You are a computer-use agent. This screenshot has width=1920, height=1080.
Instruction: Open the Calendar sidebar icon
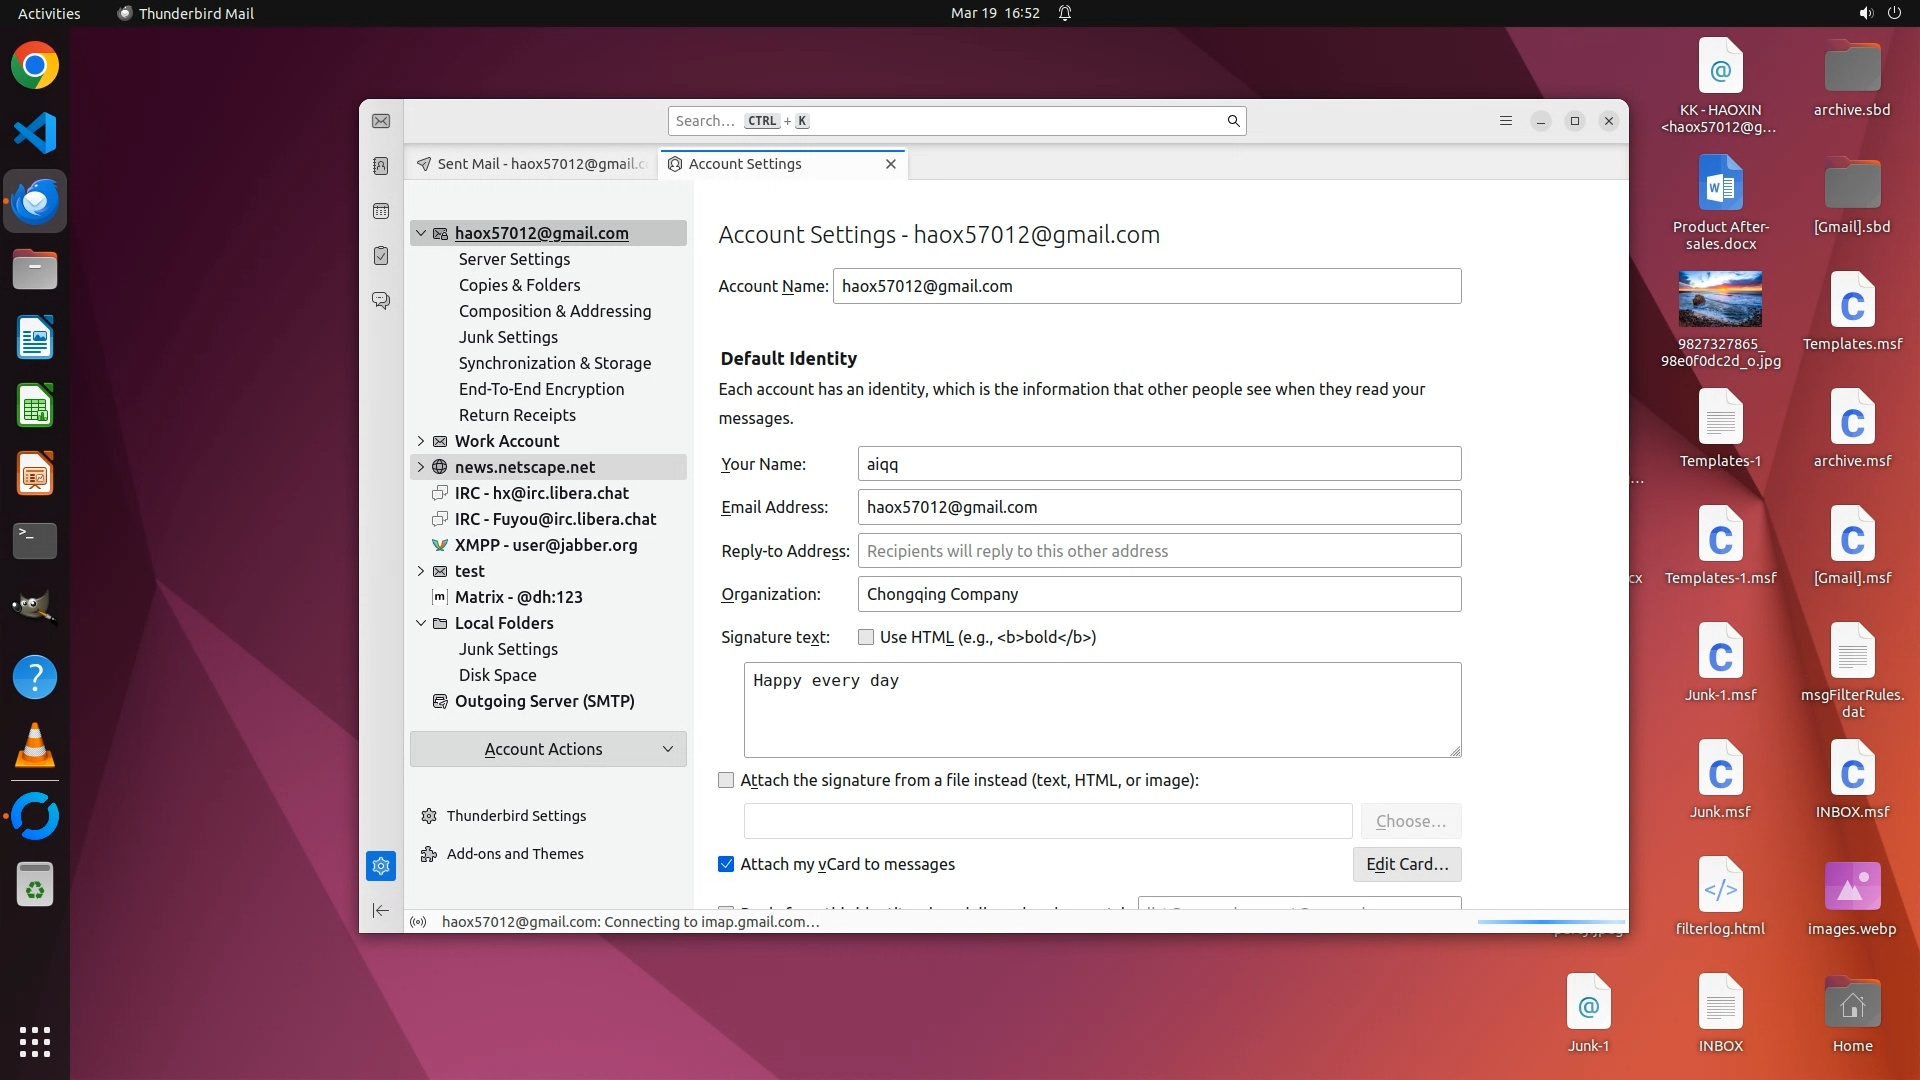click(x=381, y=211)
